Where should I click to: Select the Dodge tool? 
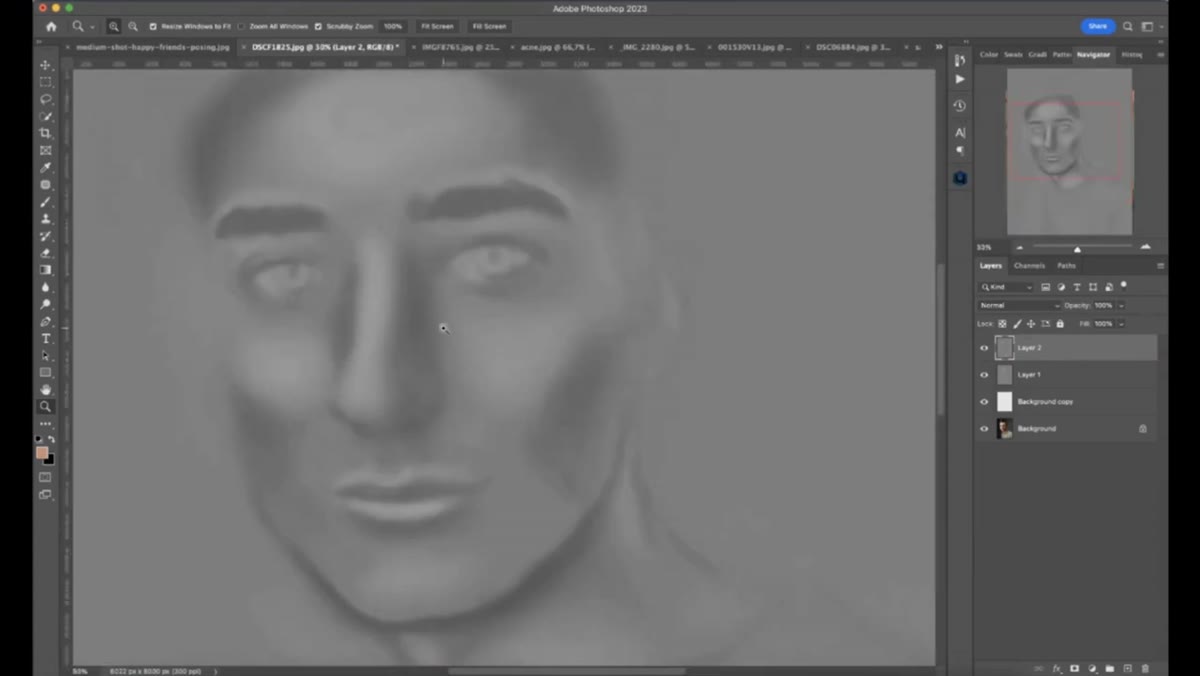pos(45,304)
